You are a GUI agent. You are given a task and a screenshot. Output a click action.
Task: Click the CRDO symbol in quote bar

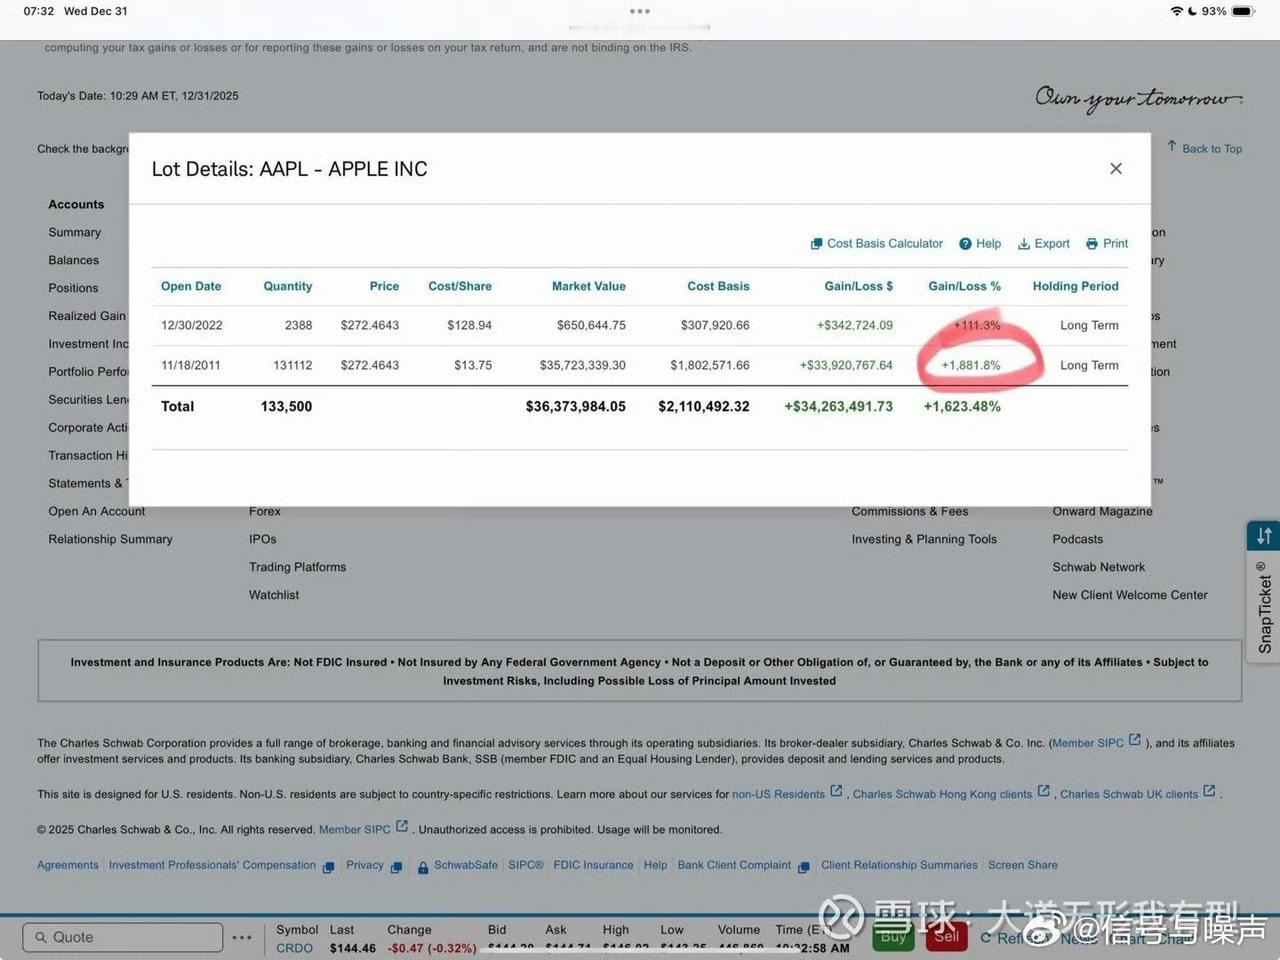click(x=294, y=948)
